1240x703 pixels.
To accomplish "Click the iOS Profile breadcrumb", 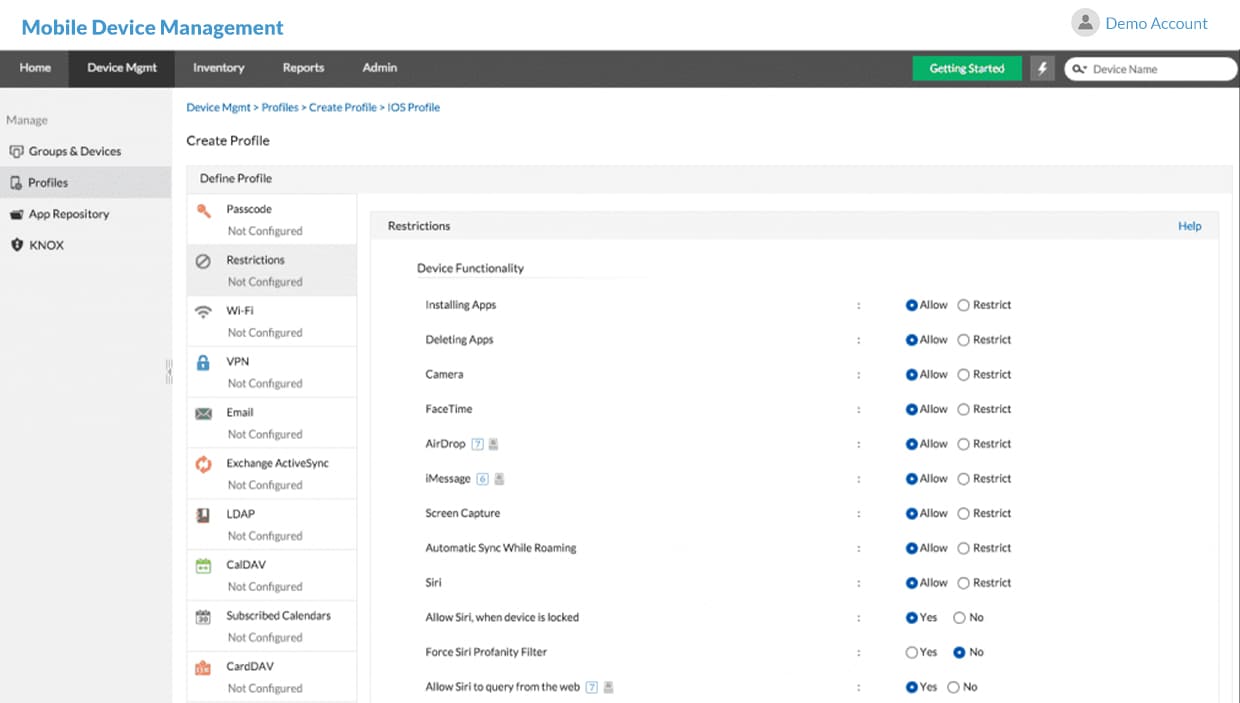I will [x=414, y=107].
